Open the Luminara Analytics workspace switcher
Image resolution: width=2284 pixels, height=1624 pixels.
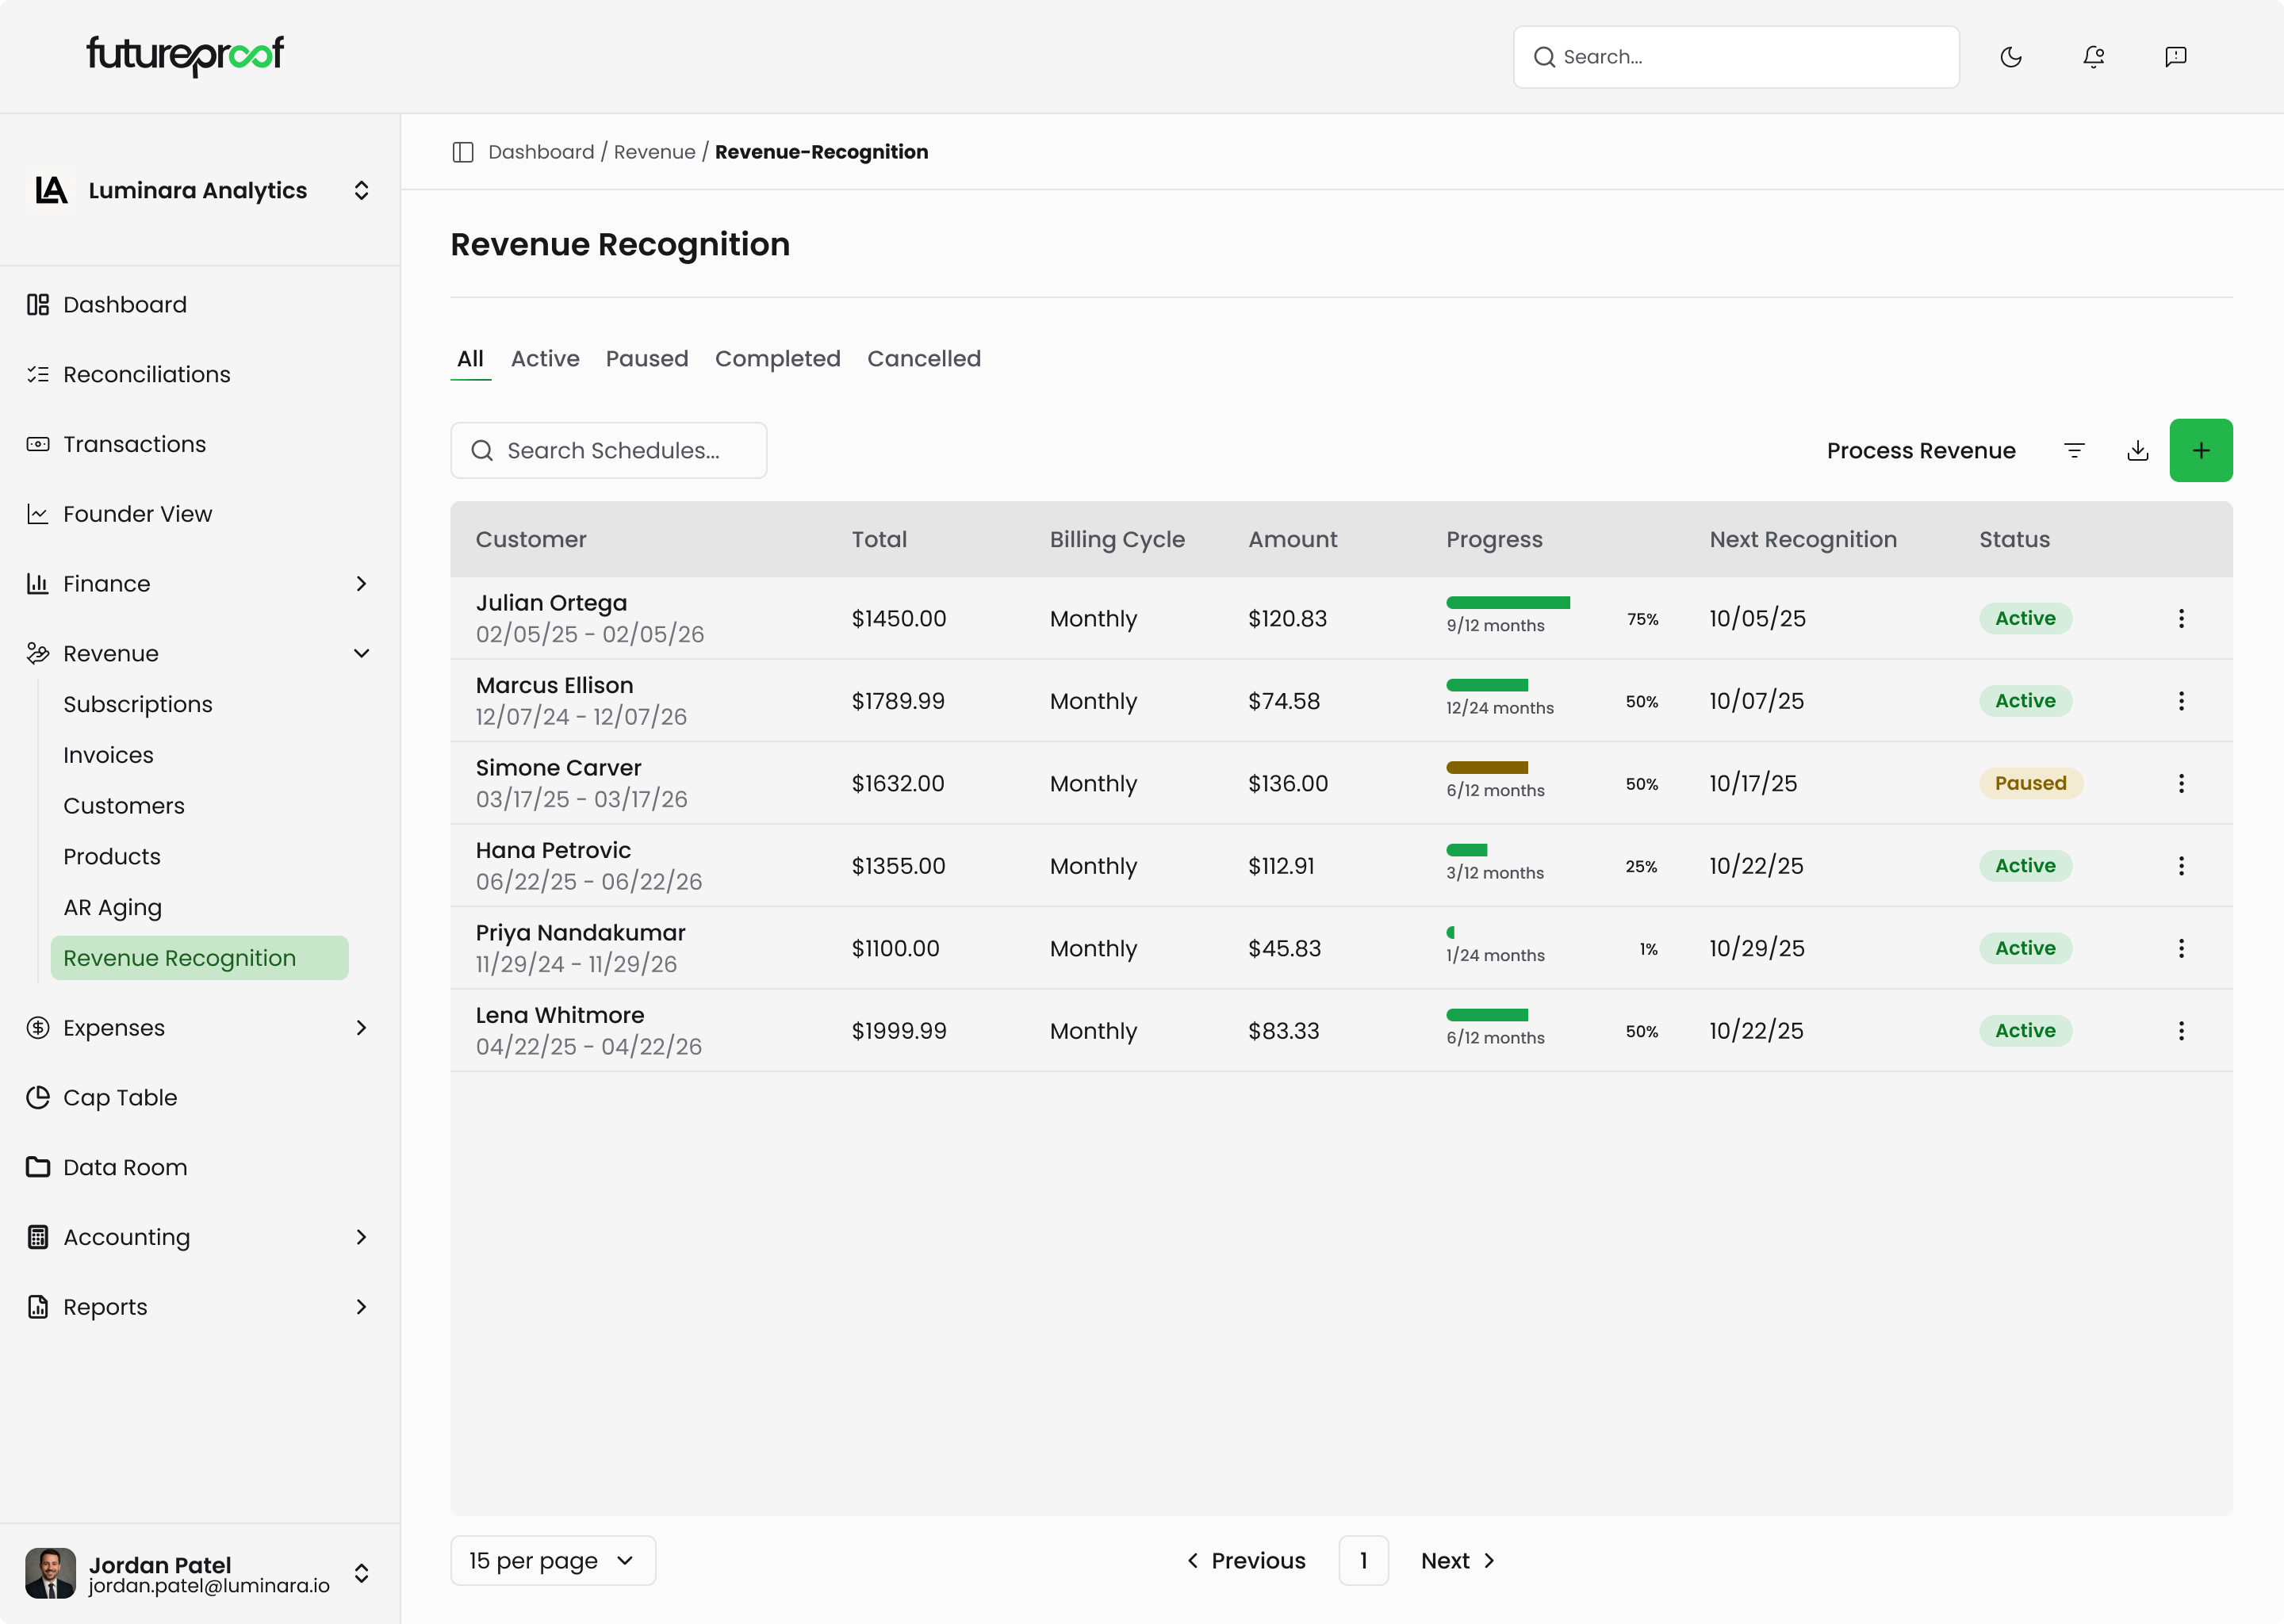coord(361,191)
